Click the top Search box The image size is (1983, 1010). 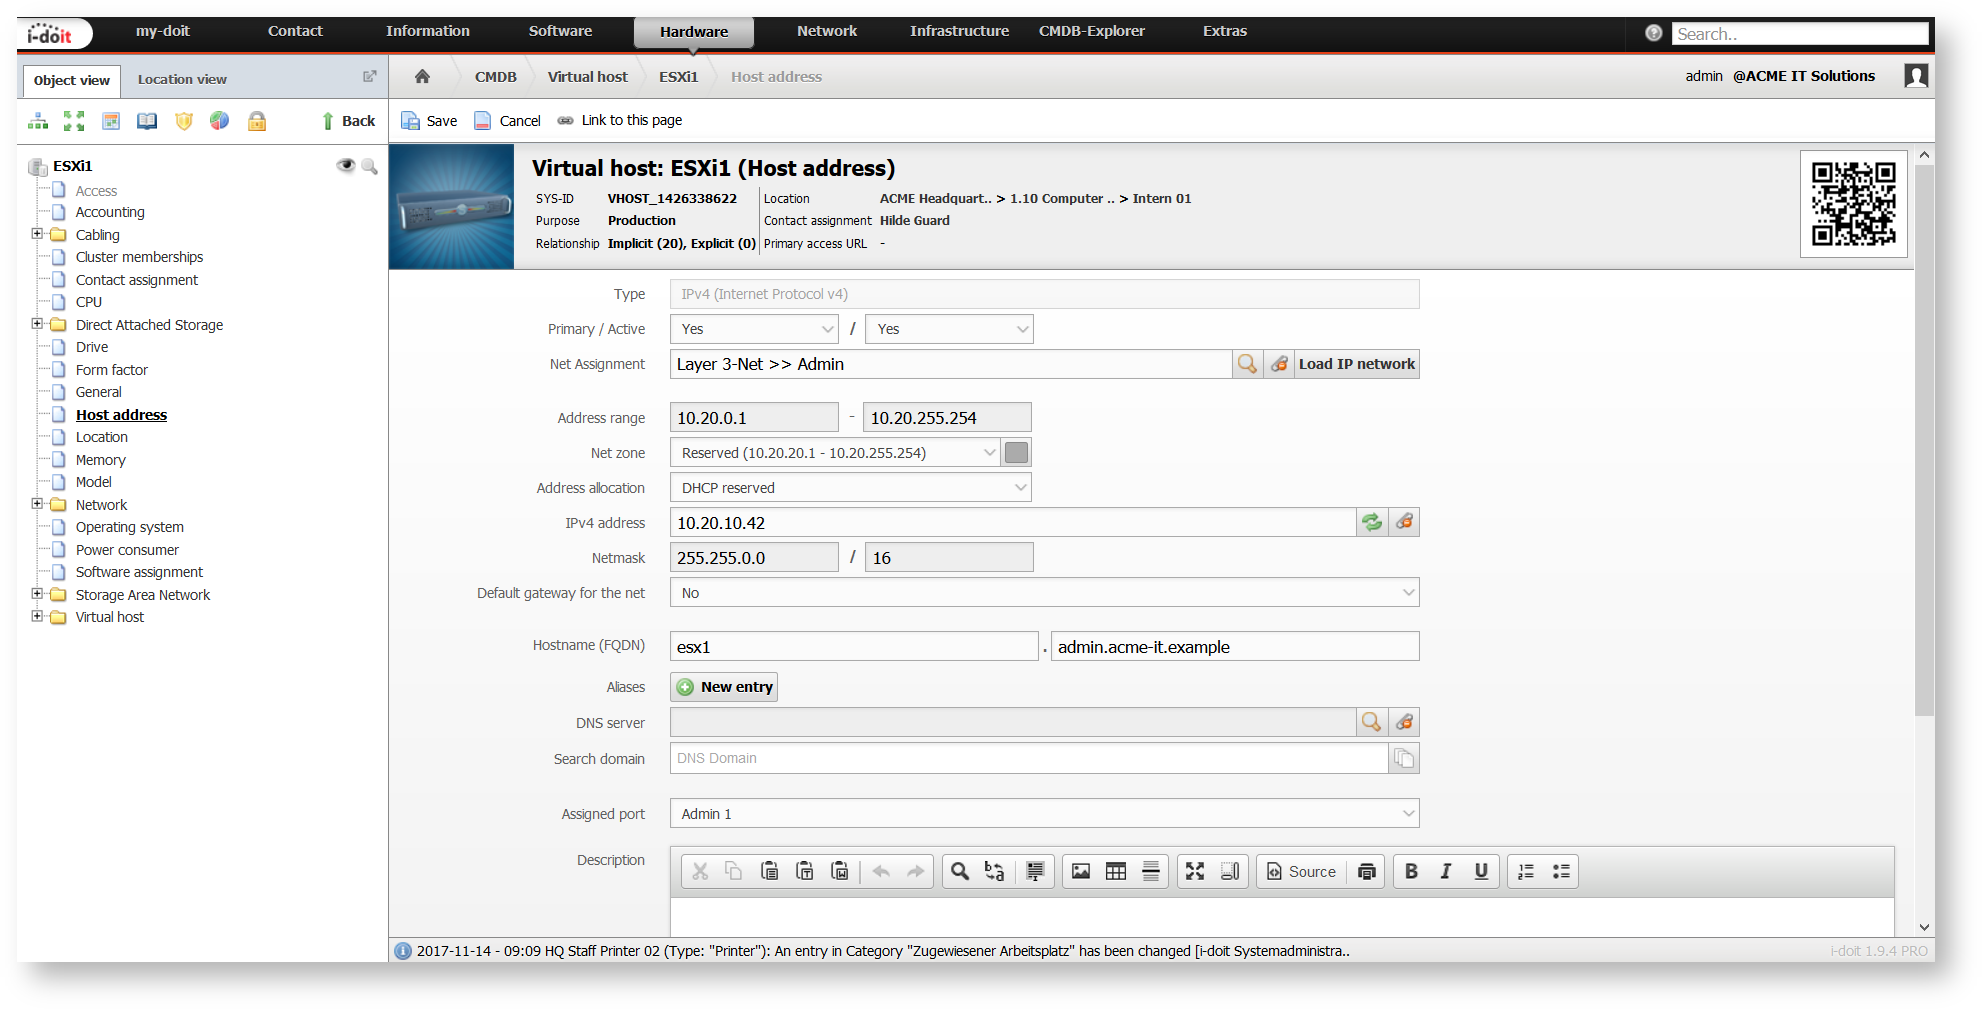pyautogui.click(x=1799, y=34)
